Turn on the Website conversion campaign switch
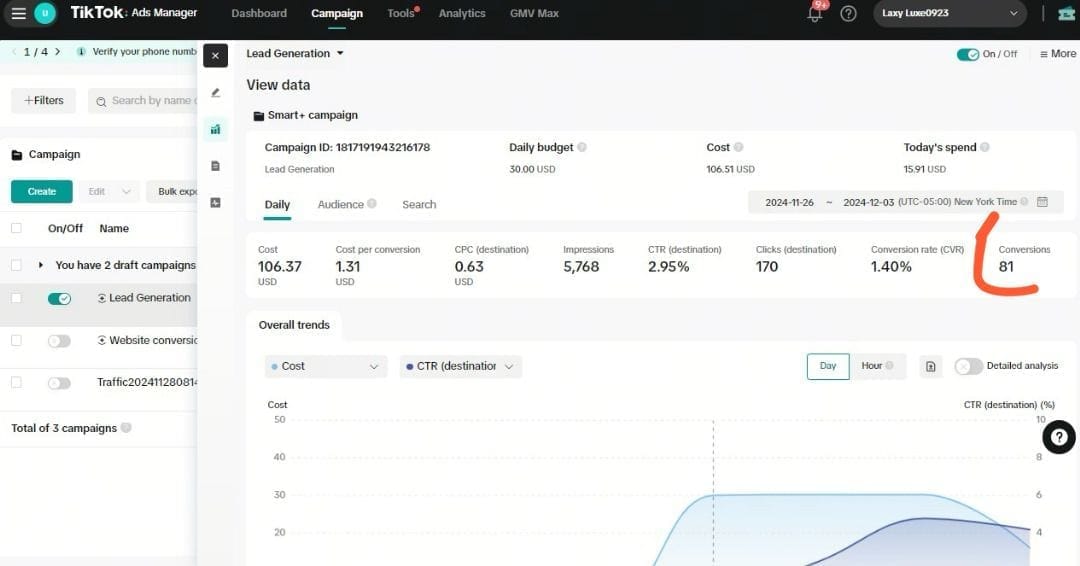Screen dimensions: 1080x566 (59, 341)
